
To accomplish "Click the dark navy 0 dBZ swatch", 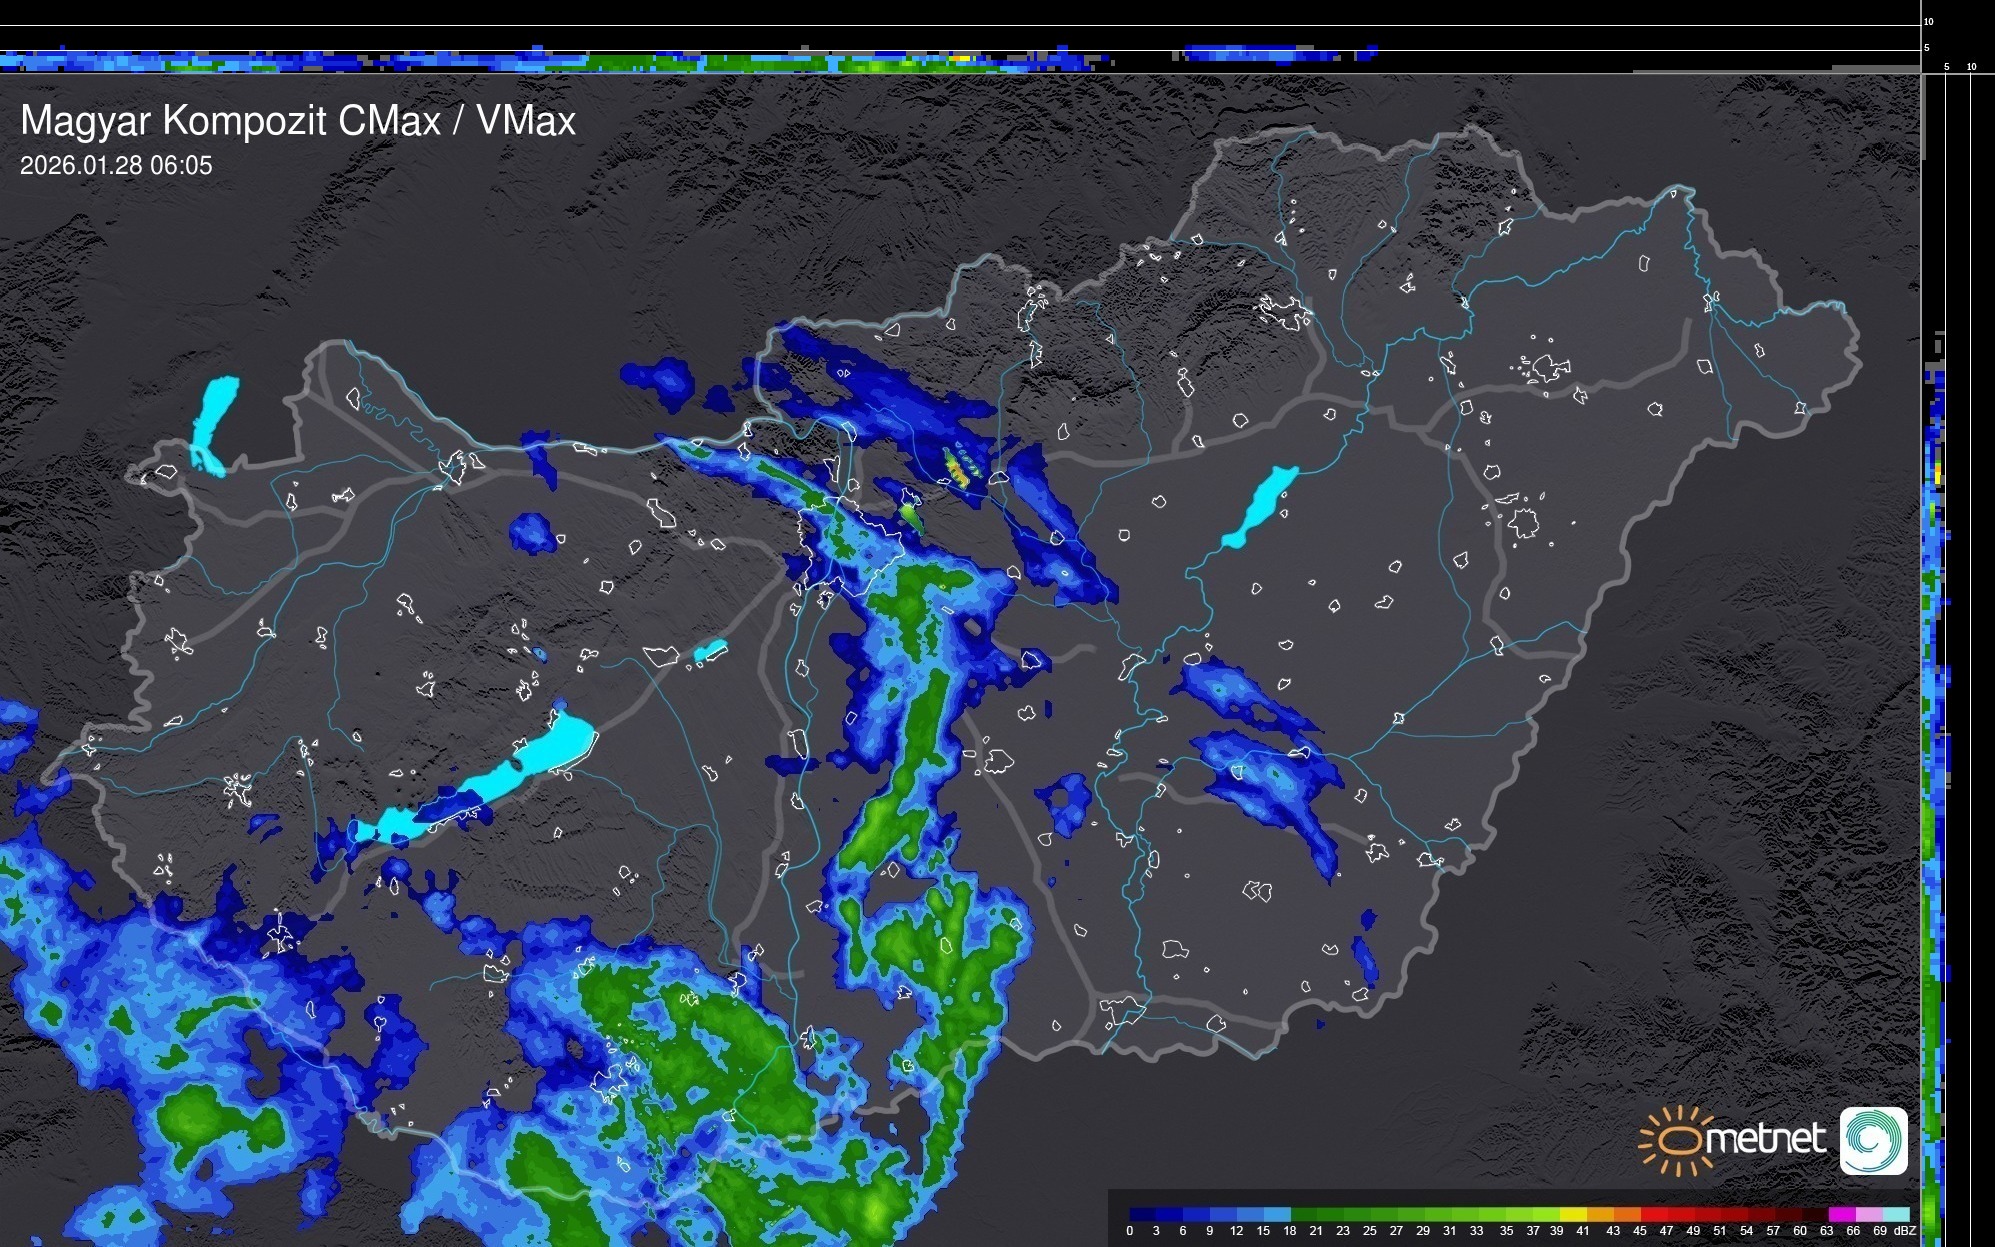I will click(x=1142, y=1214).
